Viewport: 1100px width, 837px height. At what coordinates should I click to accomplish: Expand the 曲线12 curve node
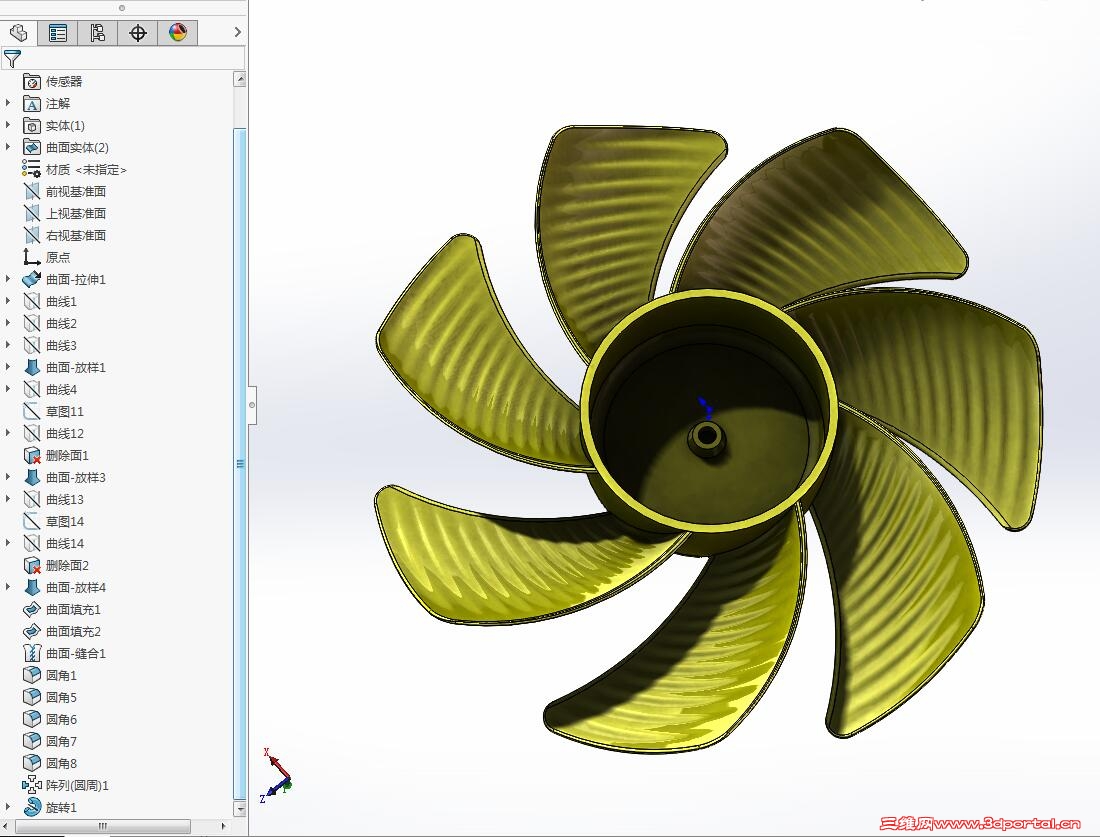point(8,433)
